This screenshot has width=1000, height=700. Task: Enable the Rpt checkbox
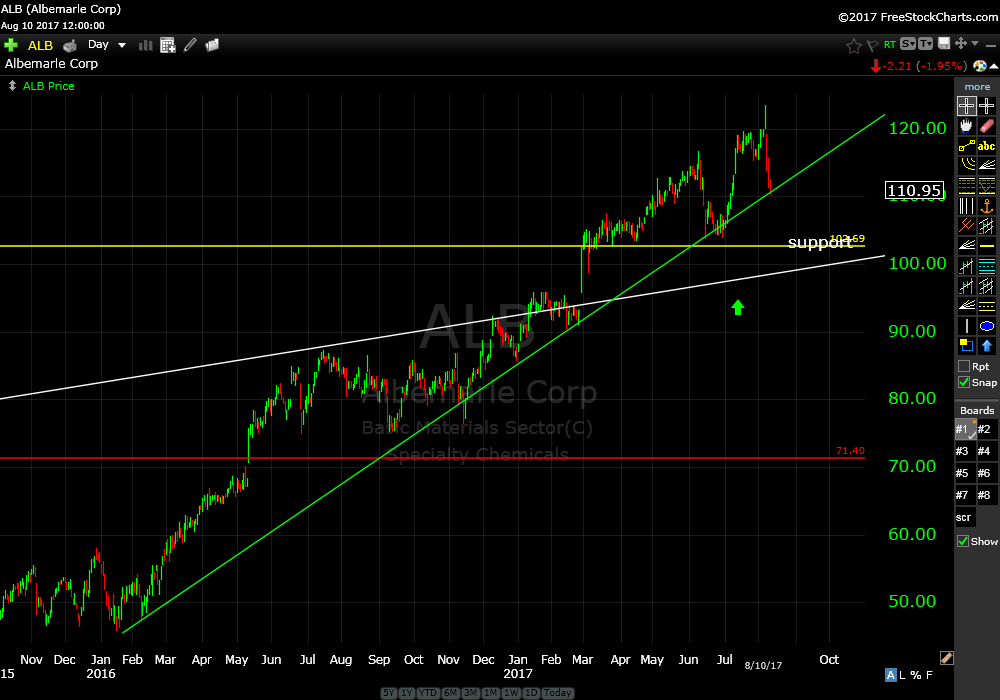point(964,366)
